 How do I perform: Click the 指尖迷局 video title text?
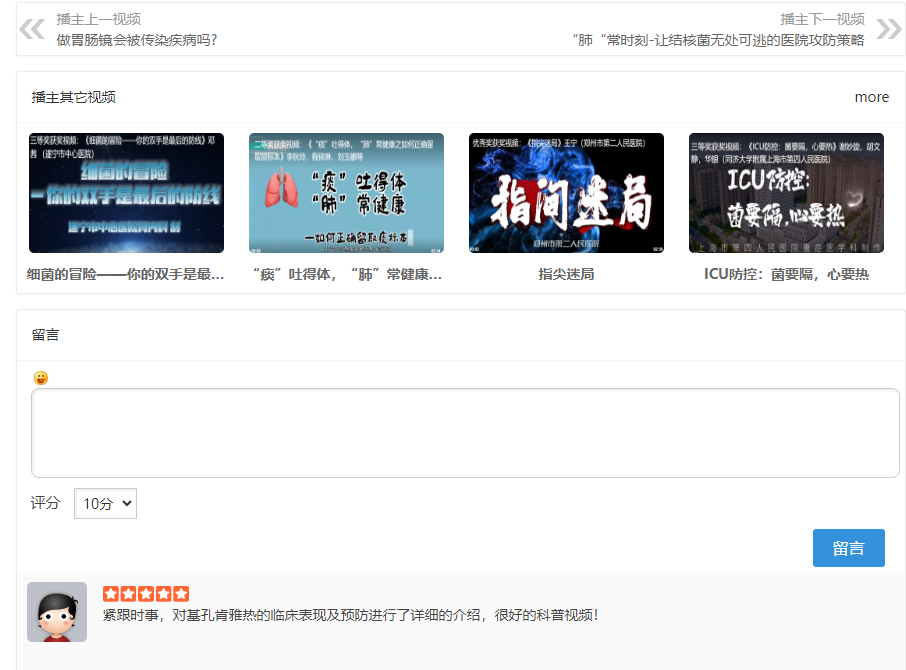coord(566,274)
